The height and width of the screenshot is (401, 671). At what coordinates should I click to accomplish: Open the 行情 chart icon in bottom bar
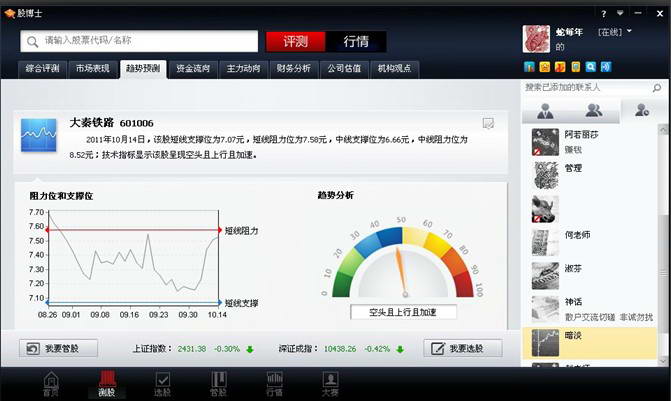click(x=274, y=383)
